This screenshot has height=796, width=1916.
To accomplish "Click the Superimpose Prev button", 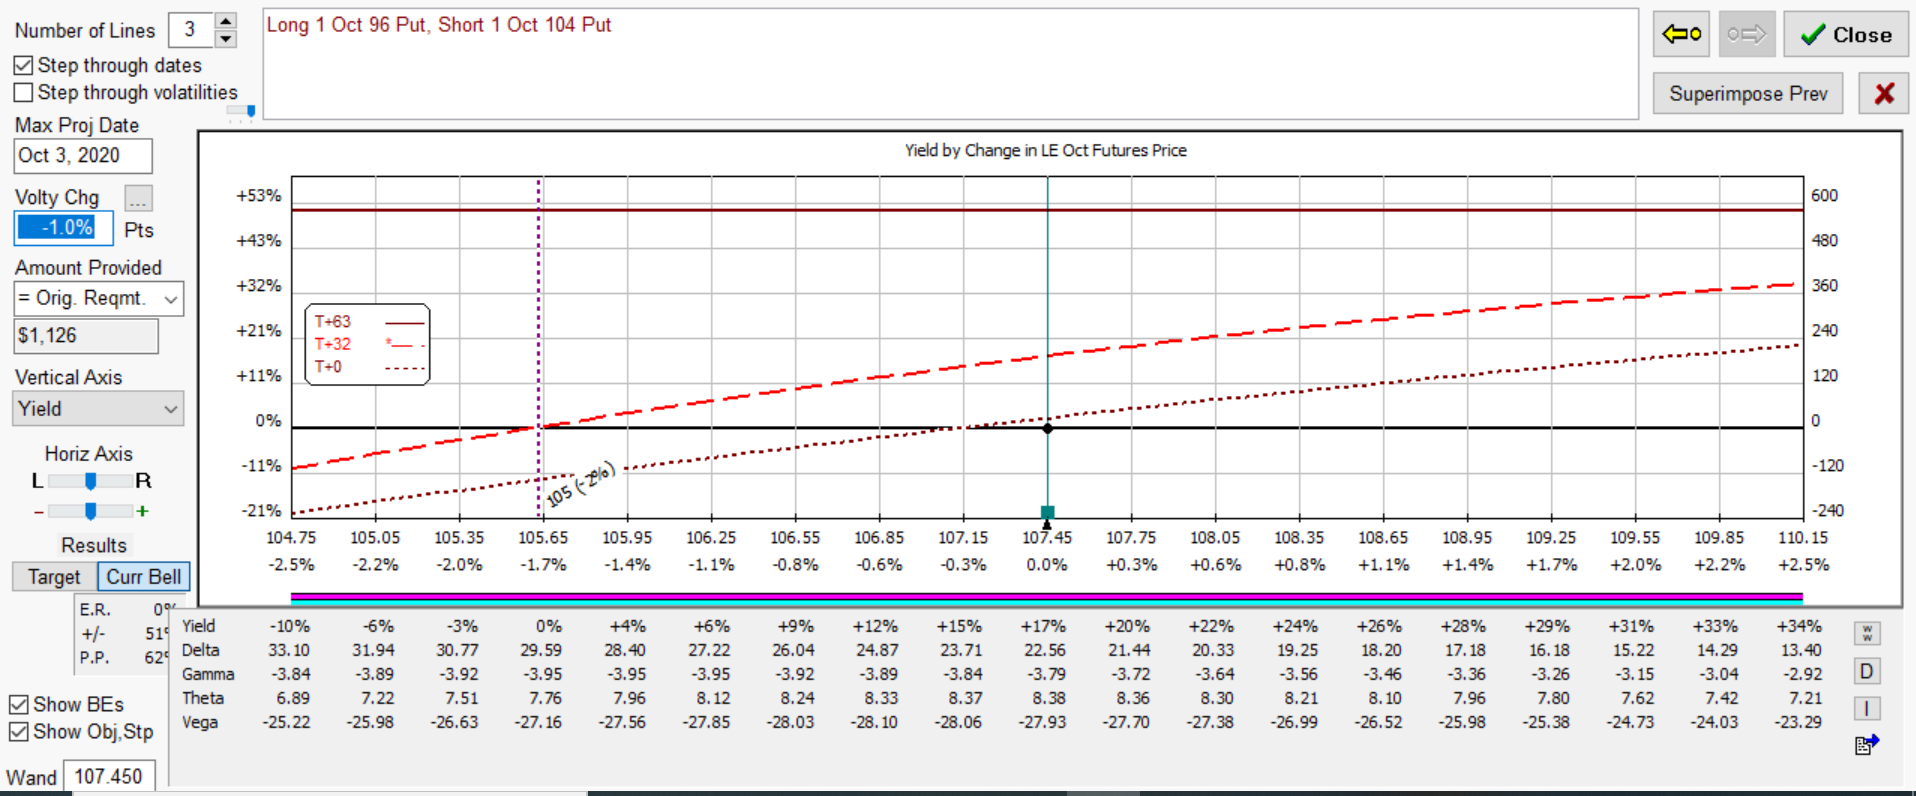I will [x=1748, y=93].
